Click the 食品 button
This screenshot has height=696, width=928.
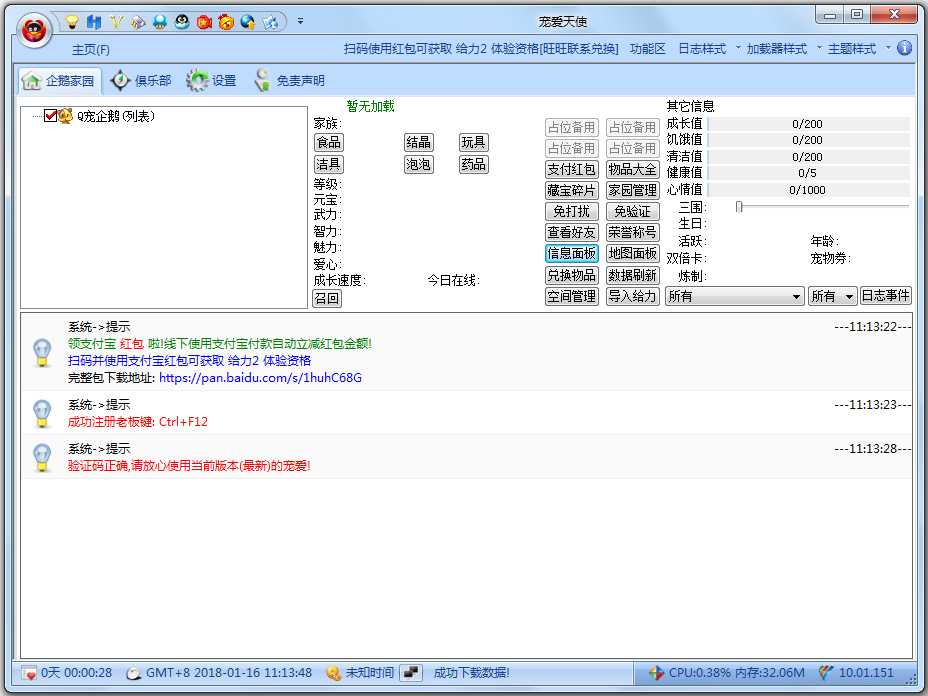328,143
